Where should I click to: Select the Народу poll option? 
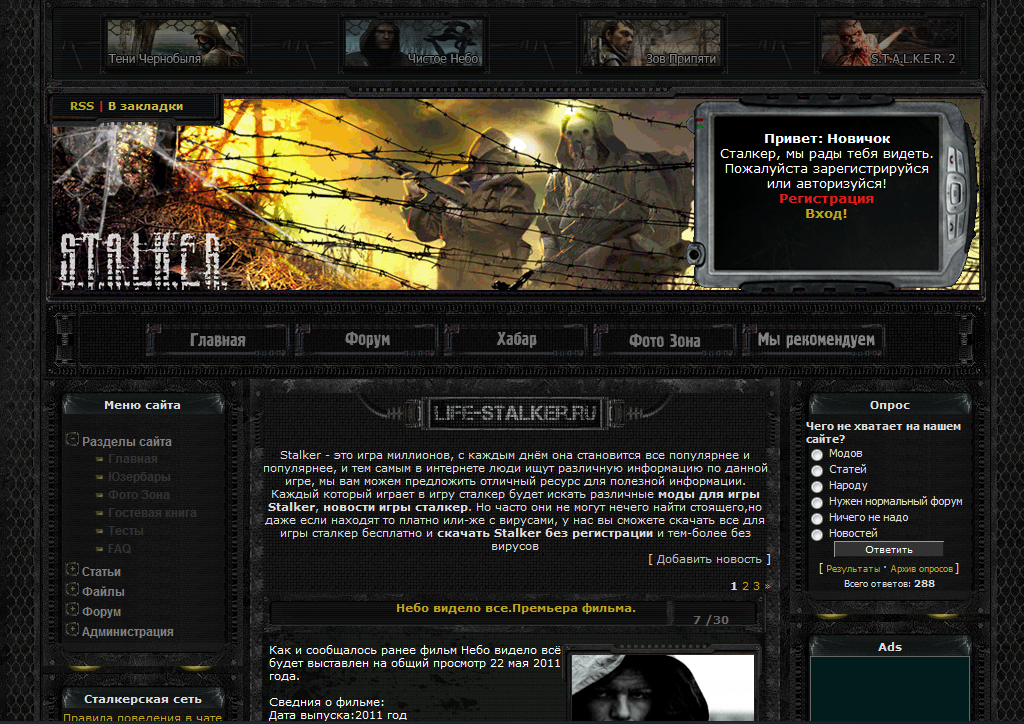(816, 486)
